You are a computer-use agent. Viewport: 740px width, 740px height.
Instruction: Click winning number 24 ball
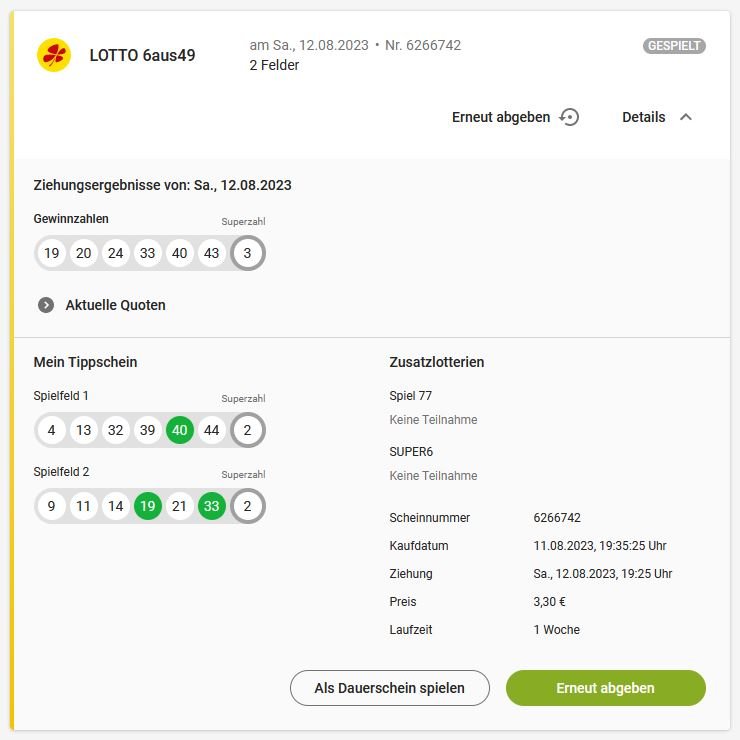coord(116,253)
